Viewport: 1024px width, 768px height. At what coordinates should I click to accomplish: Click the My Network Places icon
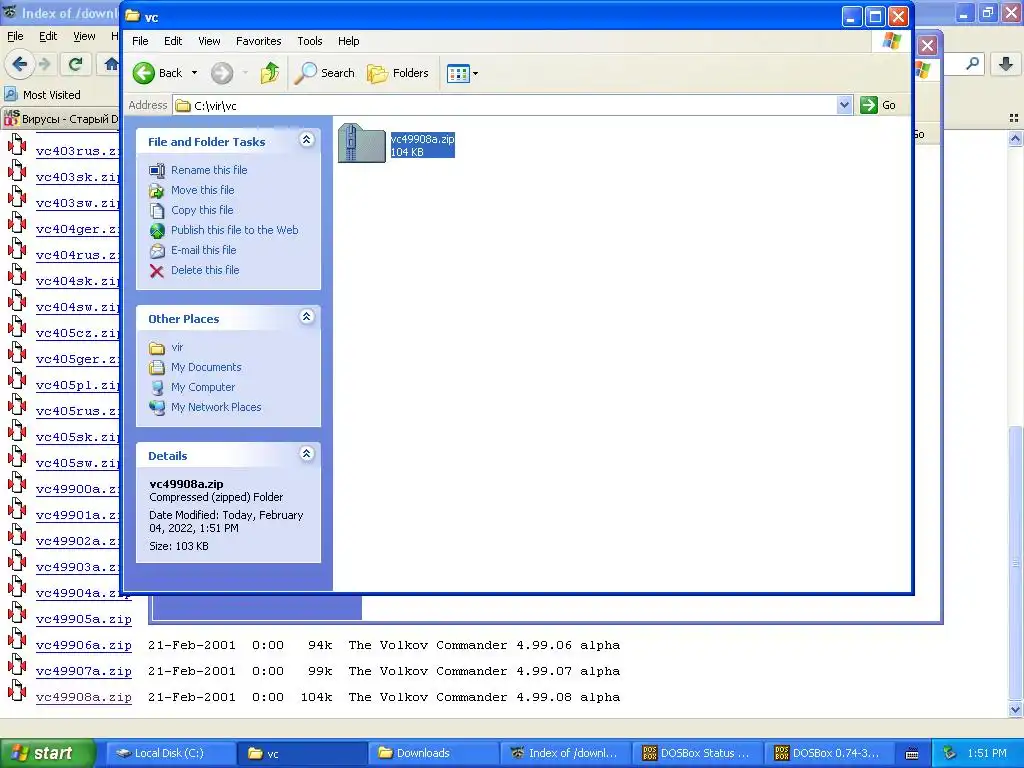(x=157, y=408)
